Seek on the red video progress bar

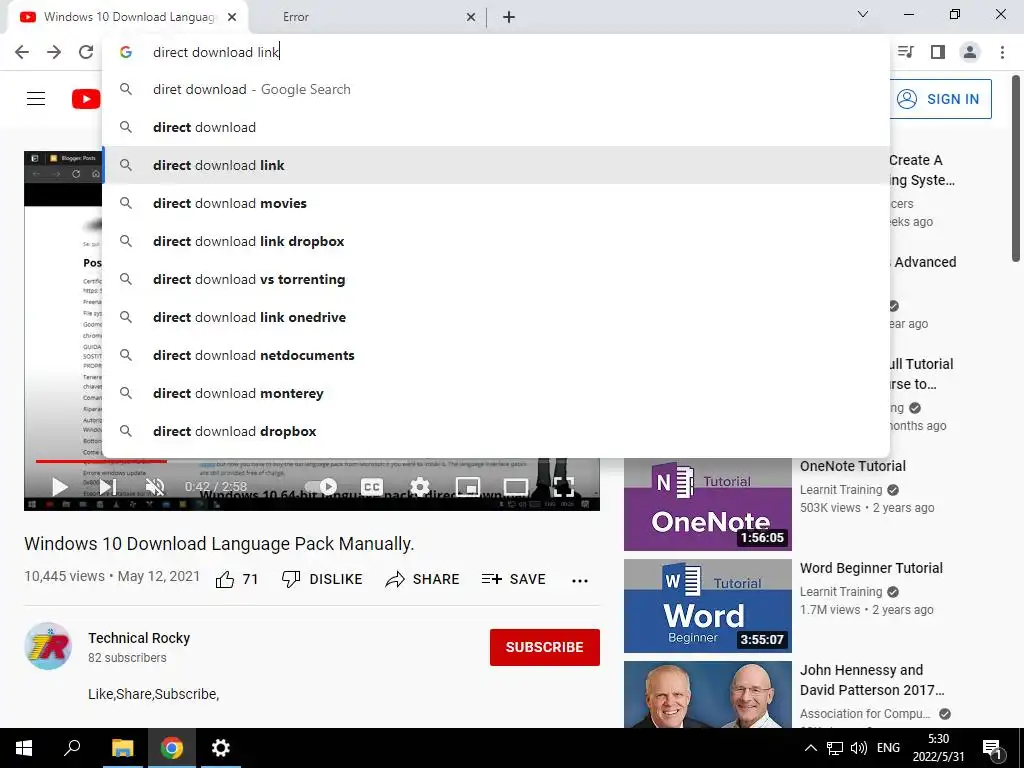click(x=101, y=461)
